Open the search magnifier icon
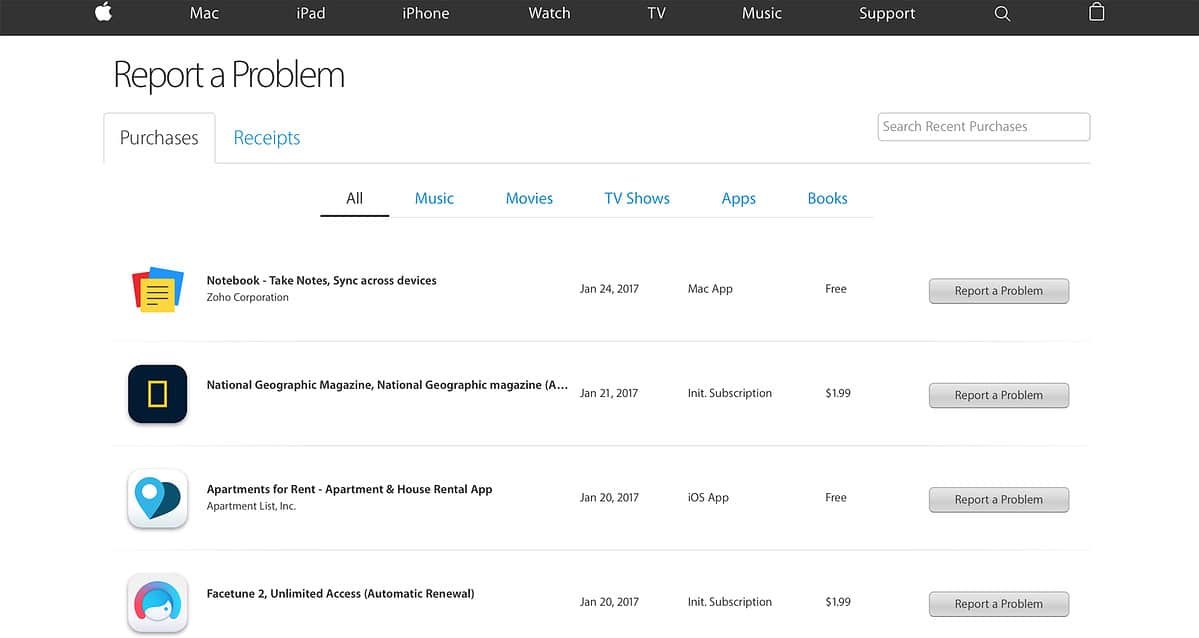The height and width of the screenshot is (638, 1199). pos(1002,14)
